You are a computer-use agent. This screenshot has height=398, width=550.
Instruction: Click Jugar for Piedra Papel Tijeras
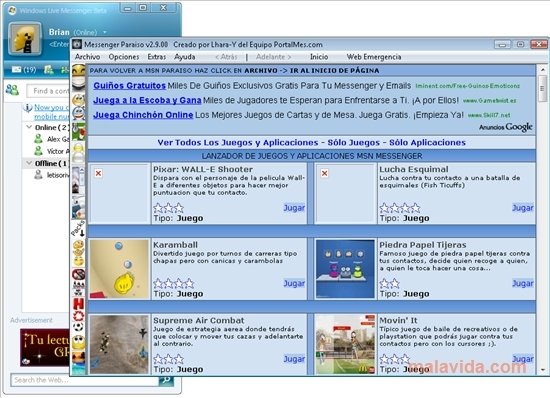[x=523, y=283]
